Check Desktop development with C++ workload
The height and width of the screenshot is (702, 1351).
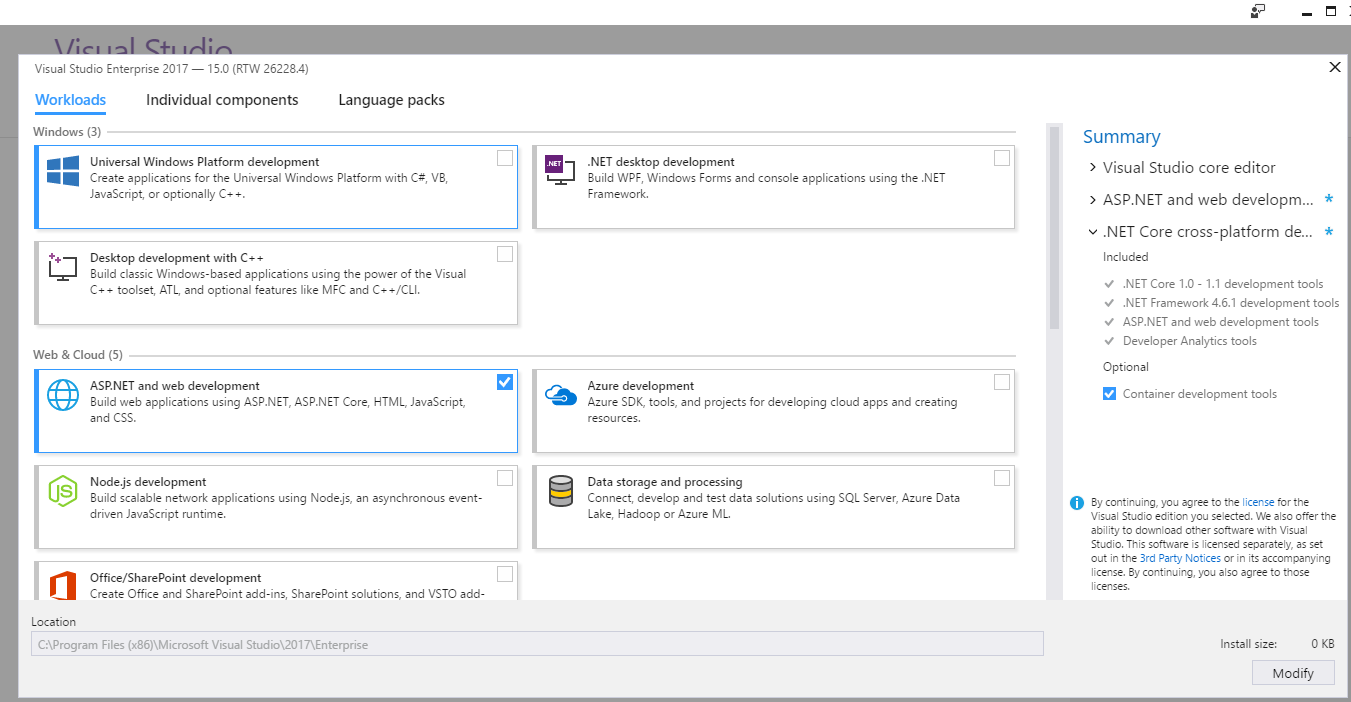point(505,254)
